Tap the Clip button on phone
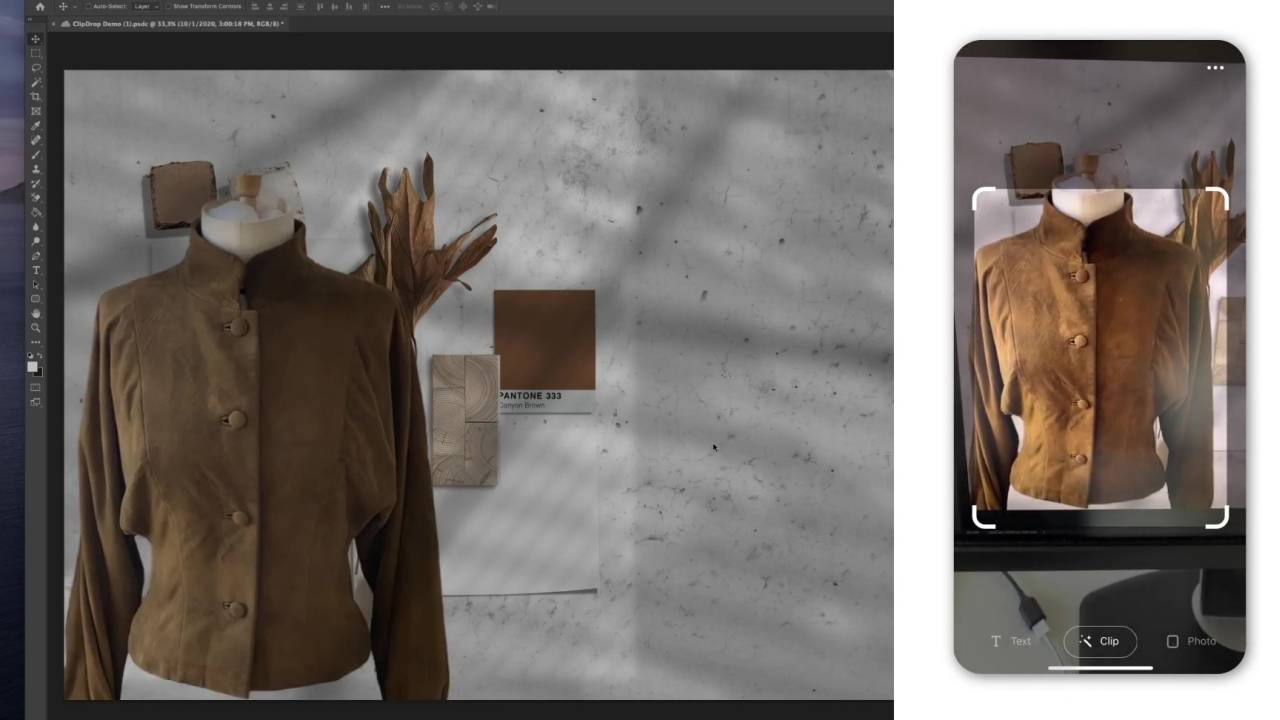The image size is (1280, 720). tap(1100, 641)
